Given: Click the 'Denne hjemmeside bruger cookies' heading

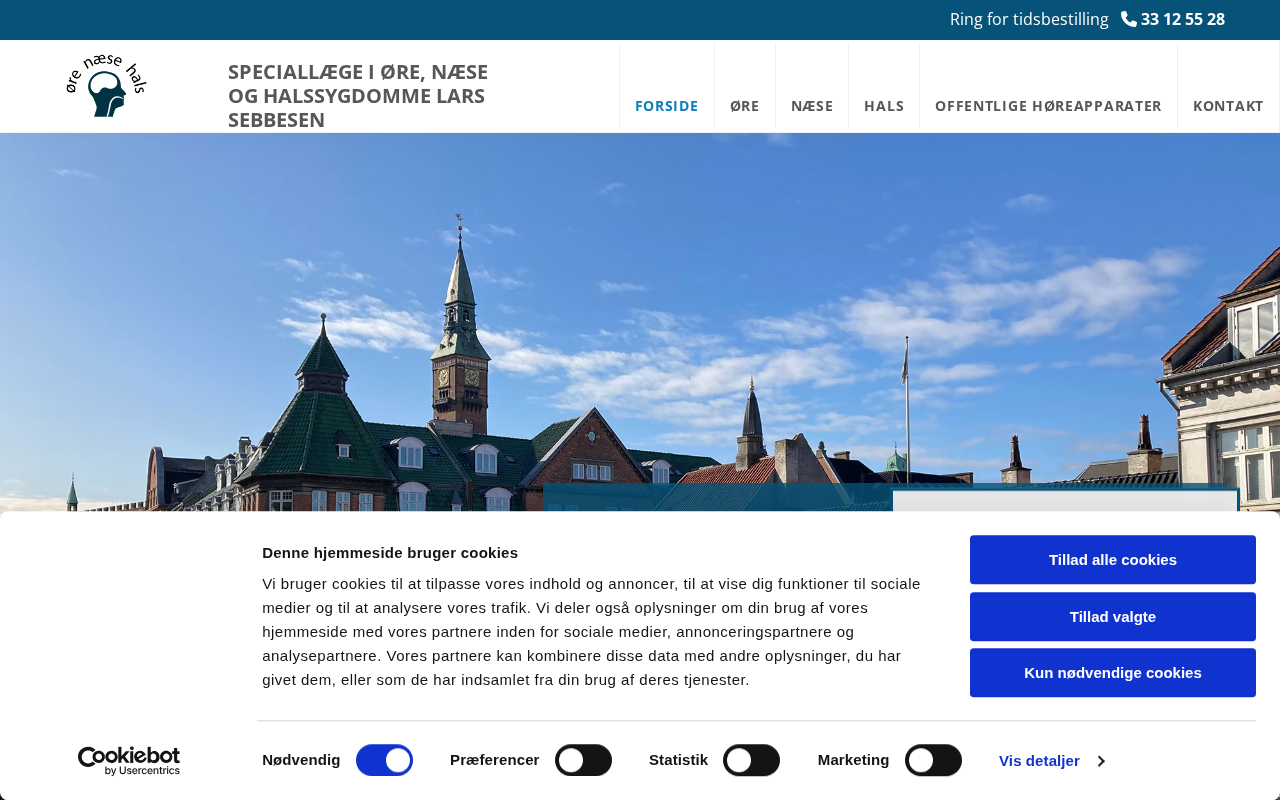Looking at the screenshot, I should pyautogui.click(x=390, y=553).
